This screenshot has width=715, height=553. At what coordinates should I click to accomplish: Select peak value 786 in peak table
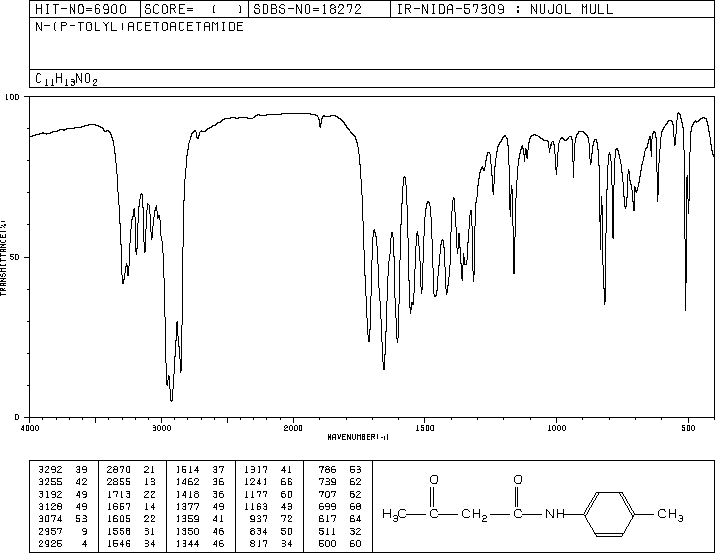tap(327, 469)
